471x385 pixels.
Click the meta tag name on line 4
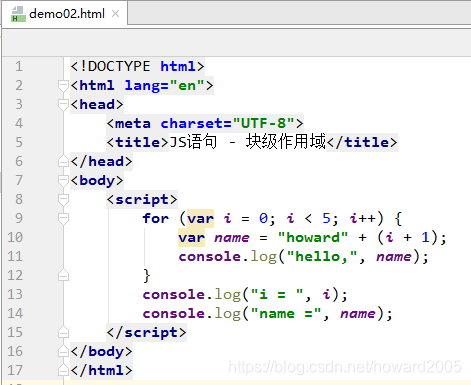tap(133, 124)
